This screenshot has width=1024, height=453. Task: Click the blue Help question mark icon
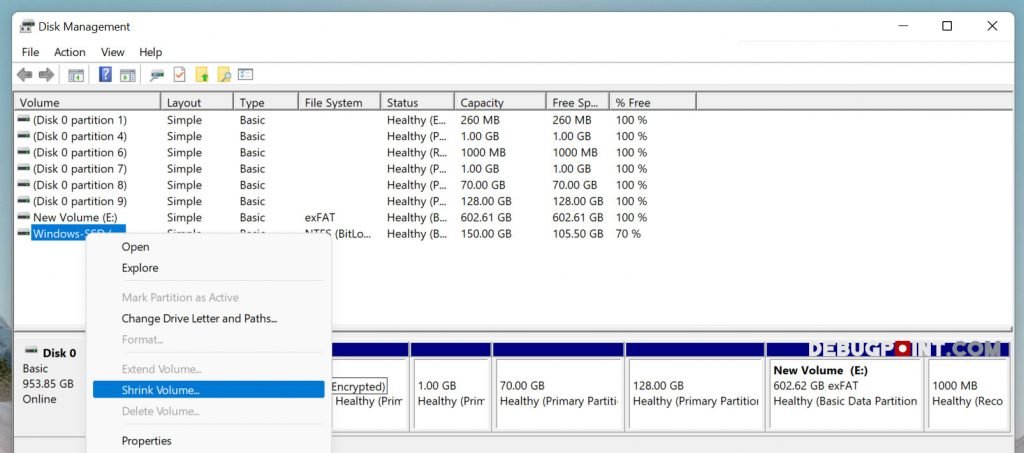105,75
